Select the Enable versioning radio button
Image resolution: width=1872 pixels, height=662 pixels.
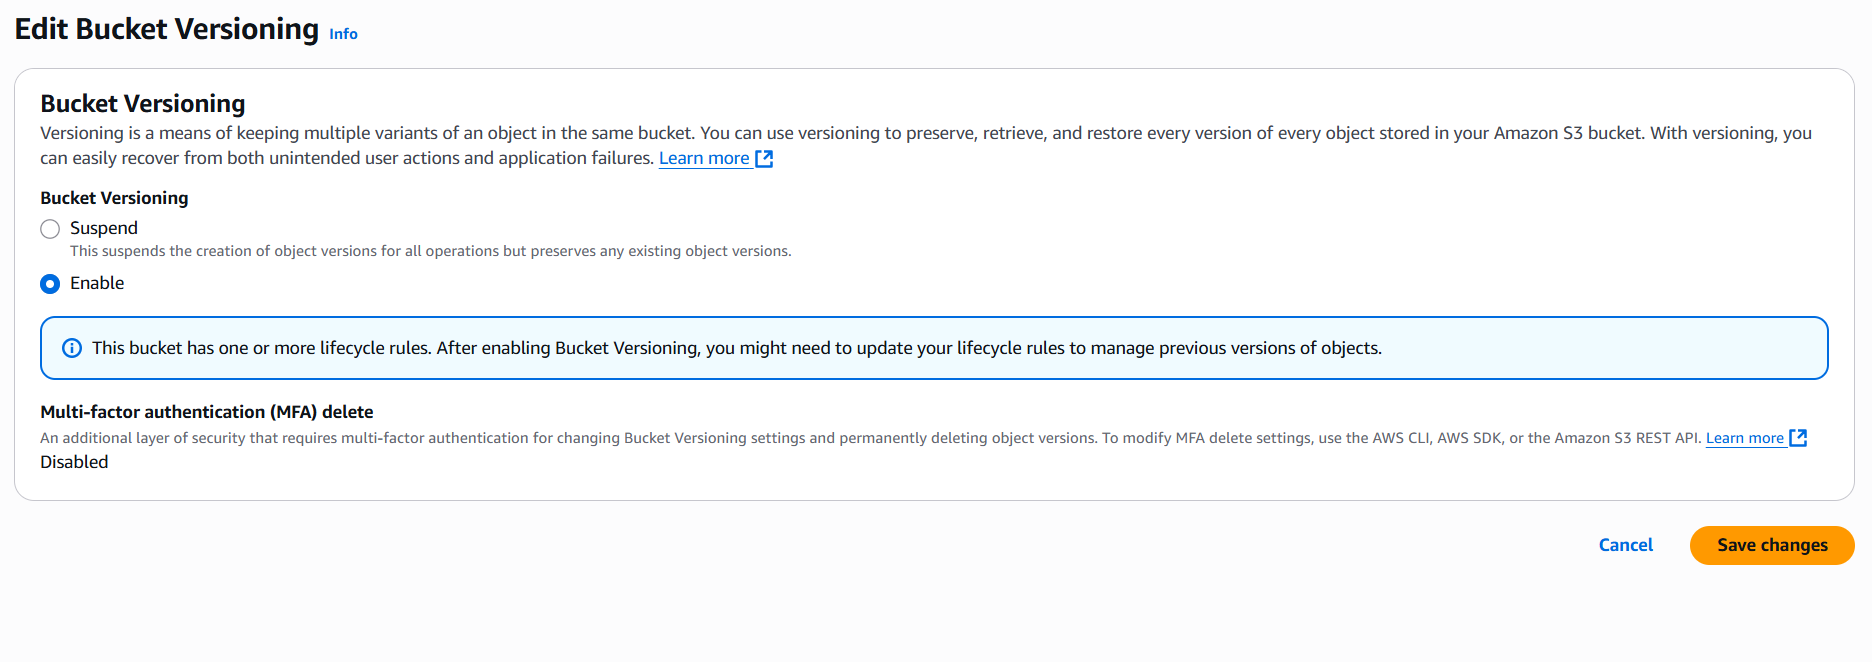[x=50, y=284]
